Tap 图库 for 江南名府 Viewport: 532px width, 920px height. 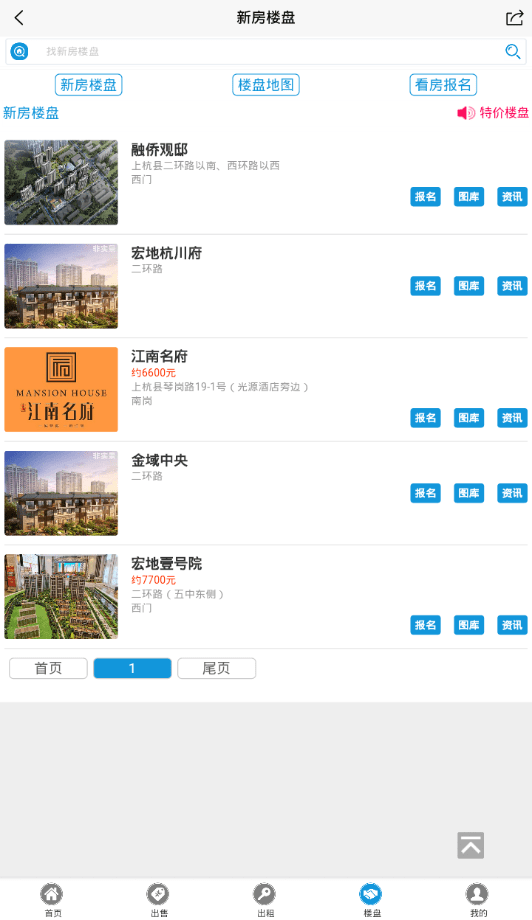tap(469, 418)
